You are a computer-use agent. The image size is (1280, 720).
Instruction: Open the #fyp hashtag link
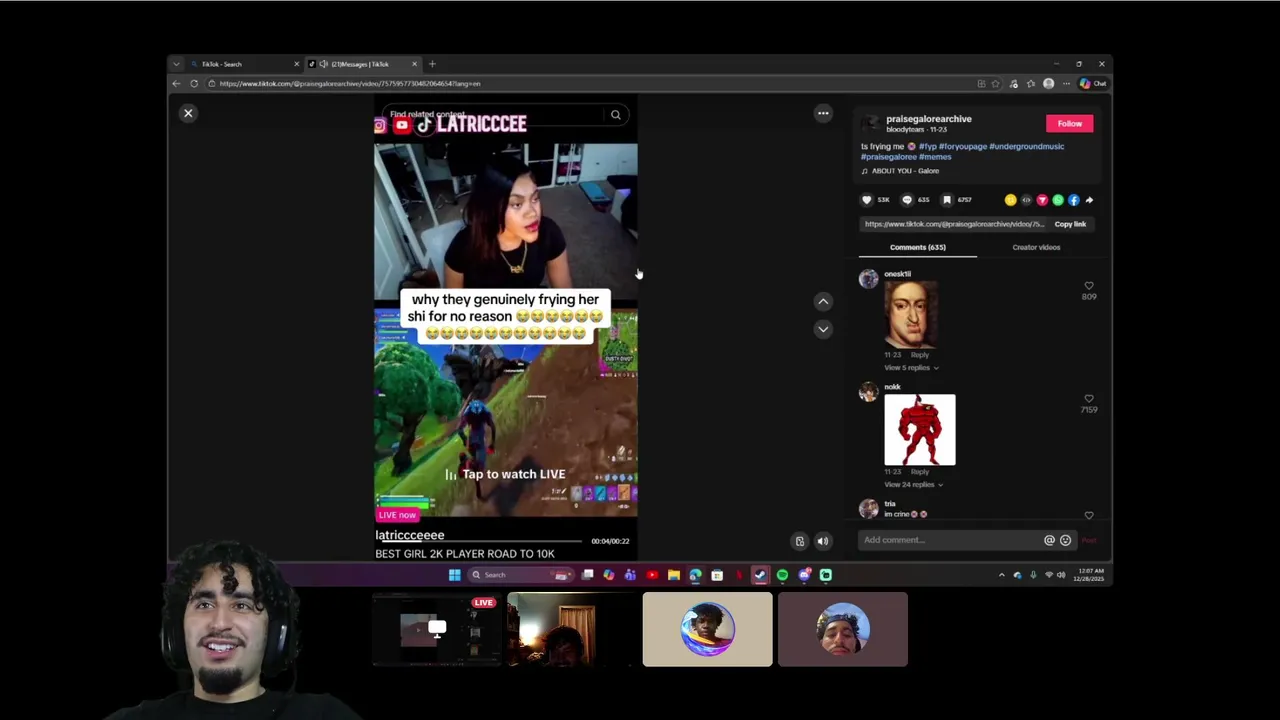(x=927, y=146)
